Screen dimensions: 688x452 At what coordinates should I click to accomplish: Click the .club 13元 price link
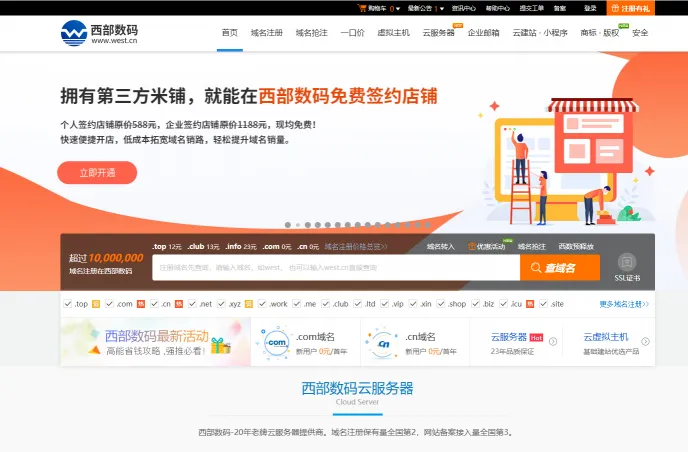pyautogui.click(x=203, y=247)
